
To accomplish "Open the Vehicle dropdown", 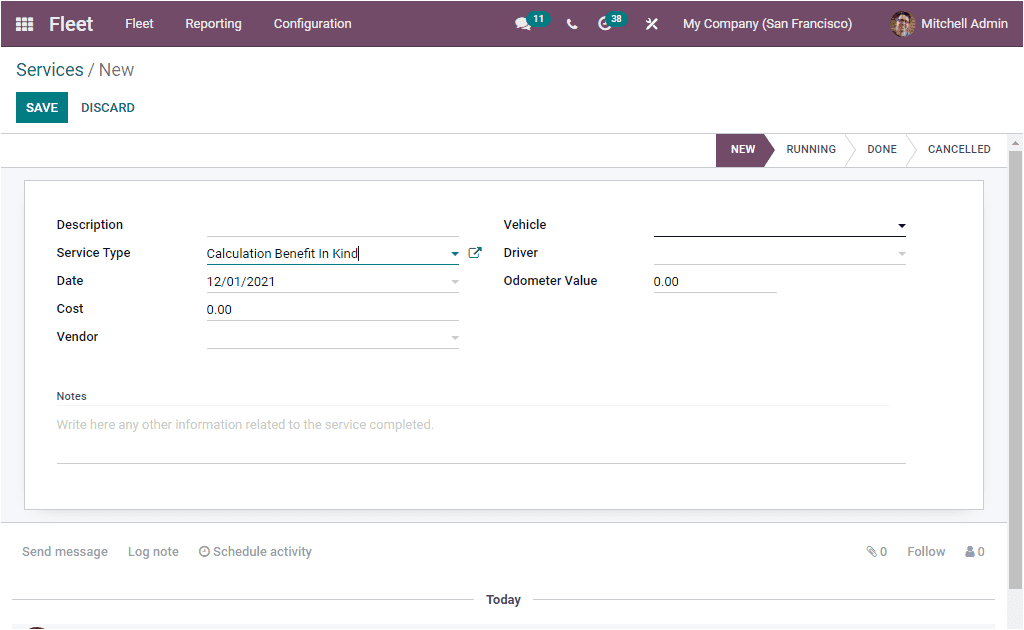I will pos(901,225).
